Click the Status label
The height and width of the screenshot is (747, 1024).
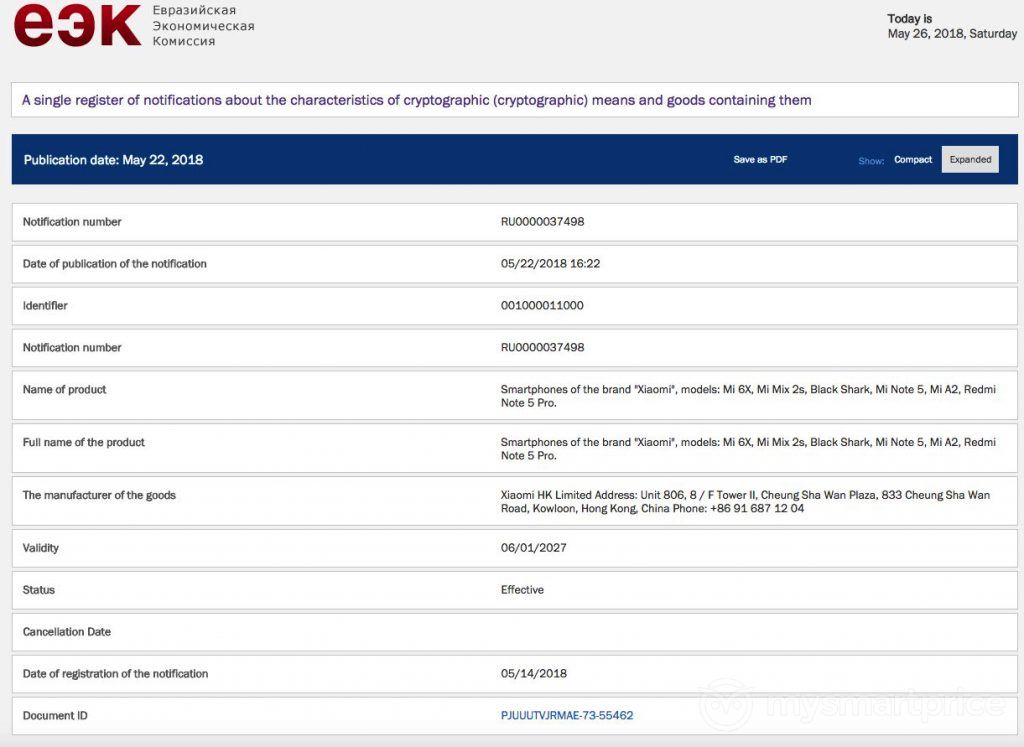coord(39,590)
